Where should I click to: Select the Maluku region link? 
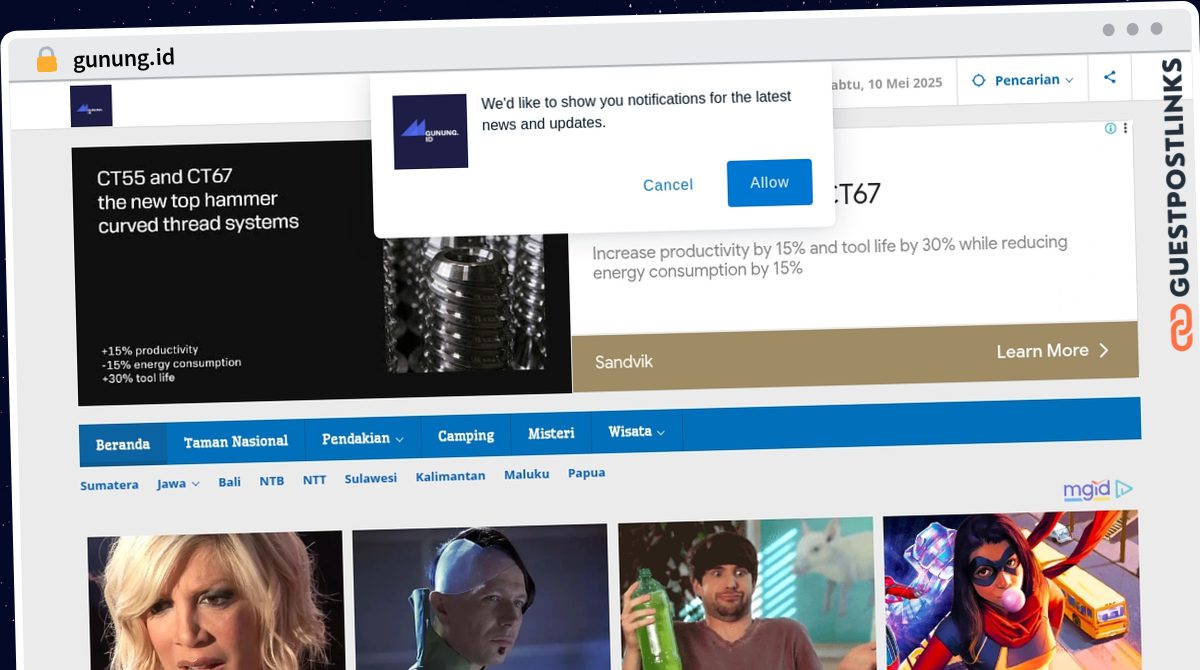point(527,474)
